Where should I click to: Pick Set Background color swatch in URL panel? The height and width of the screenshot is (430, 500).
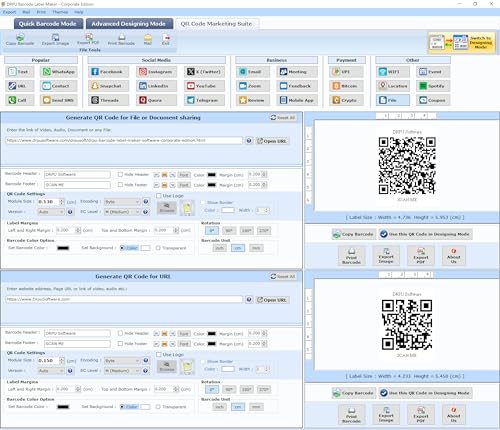(145, 407)
